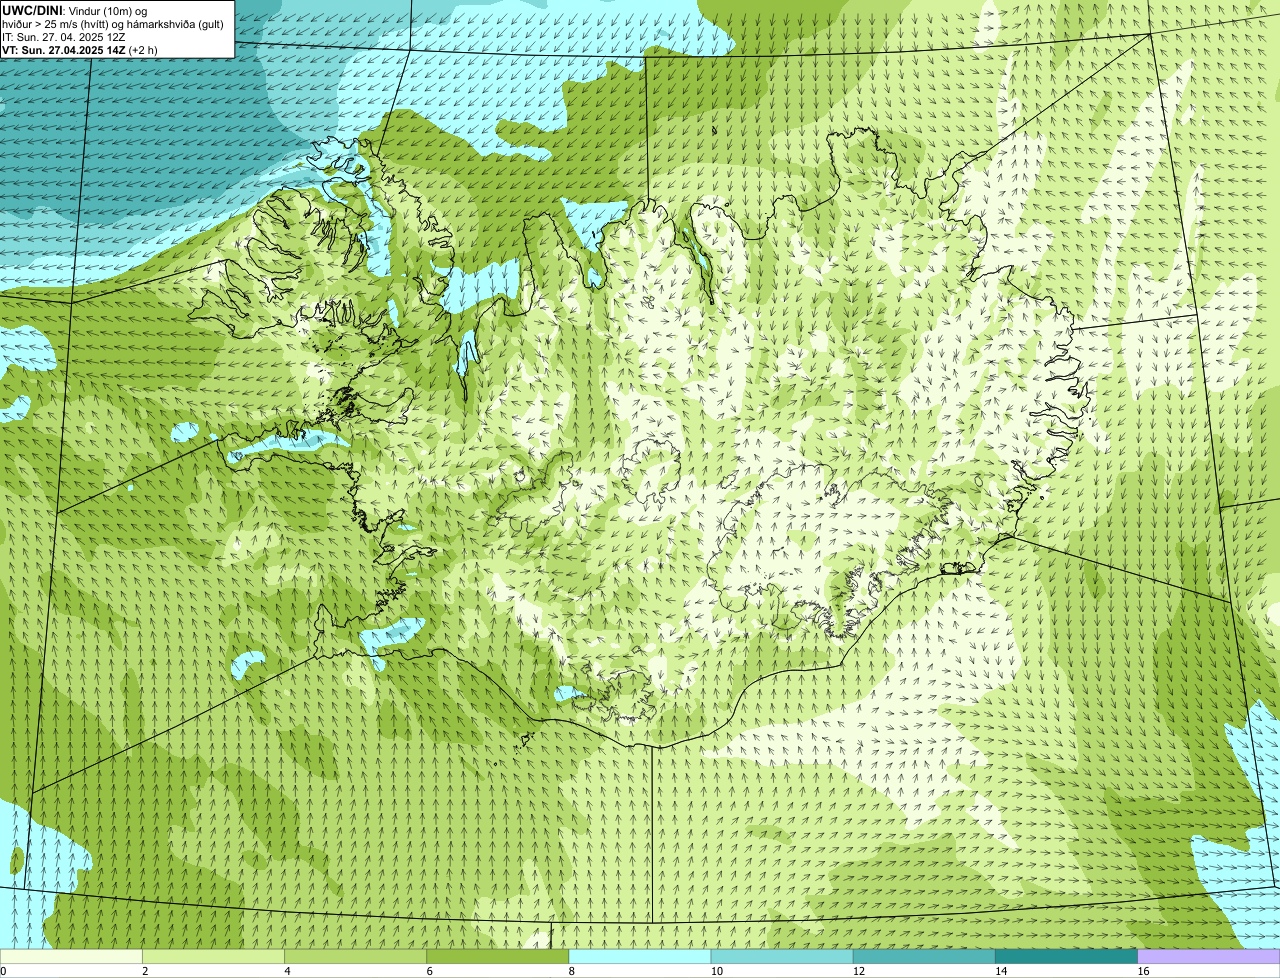Click the '16' label under the color bar
The image size is (1280, 978).
tap(1143, 971)
